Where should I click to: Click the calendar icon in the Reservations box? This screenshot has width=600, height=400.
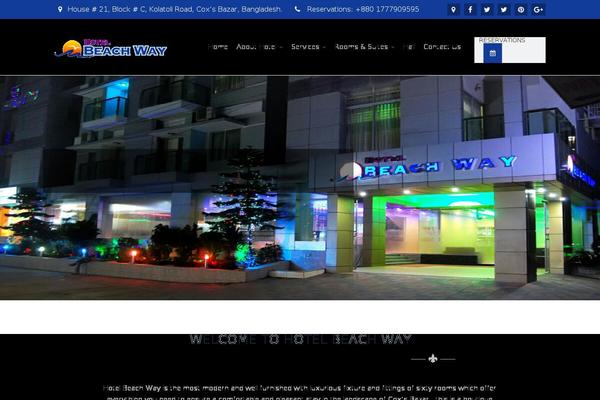click(492, 53)
